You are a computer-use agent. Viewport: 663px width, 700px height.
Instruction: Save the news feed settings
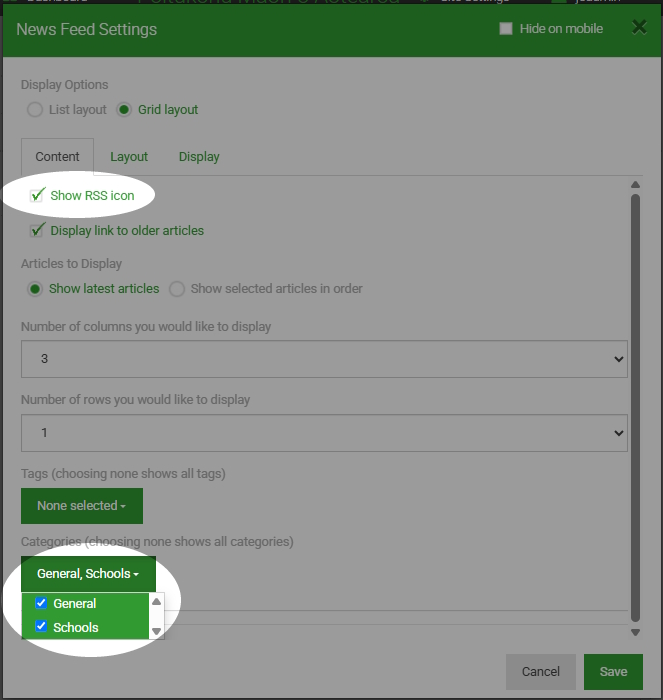(613, 671)
